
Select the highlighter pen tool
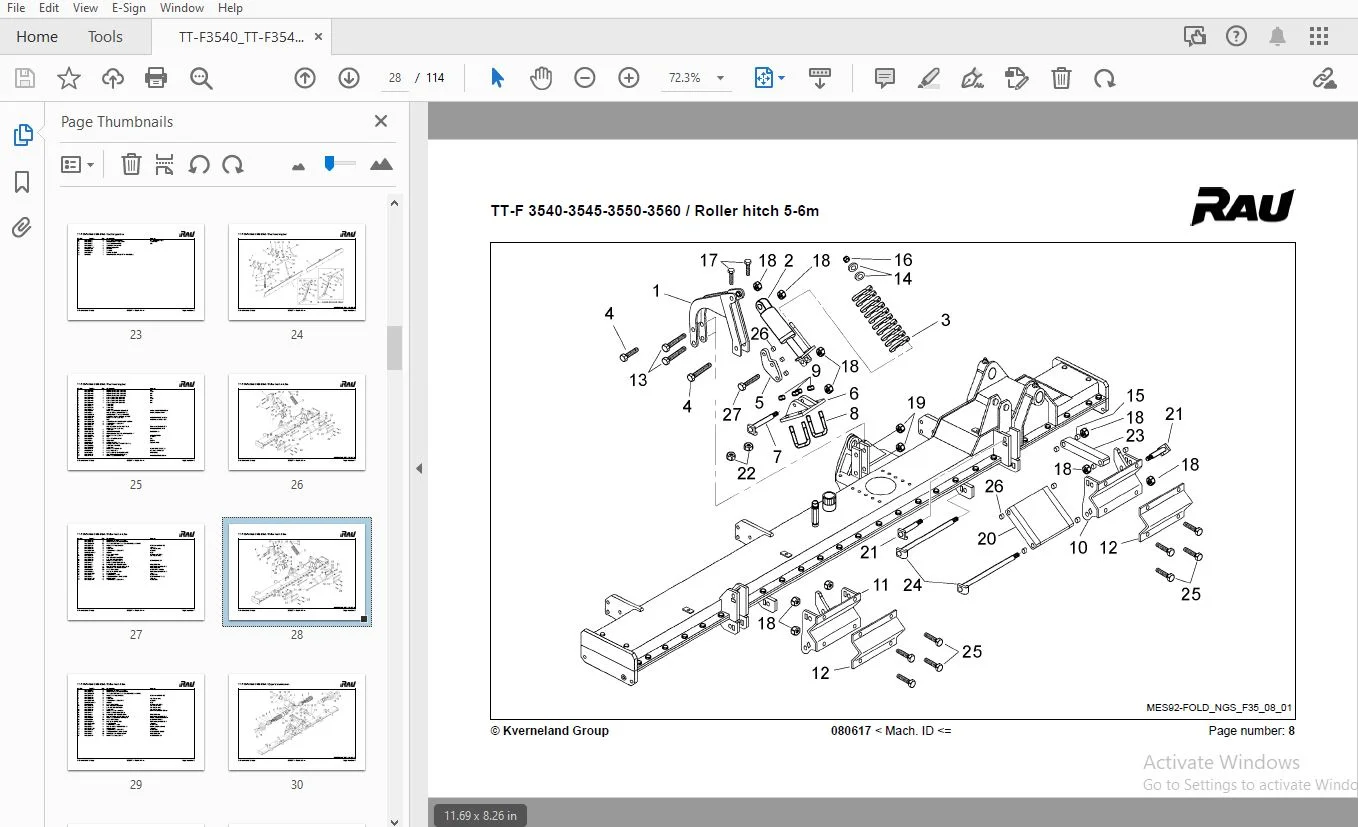click(929, 78)
